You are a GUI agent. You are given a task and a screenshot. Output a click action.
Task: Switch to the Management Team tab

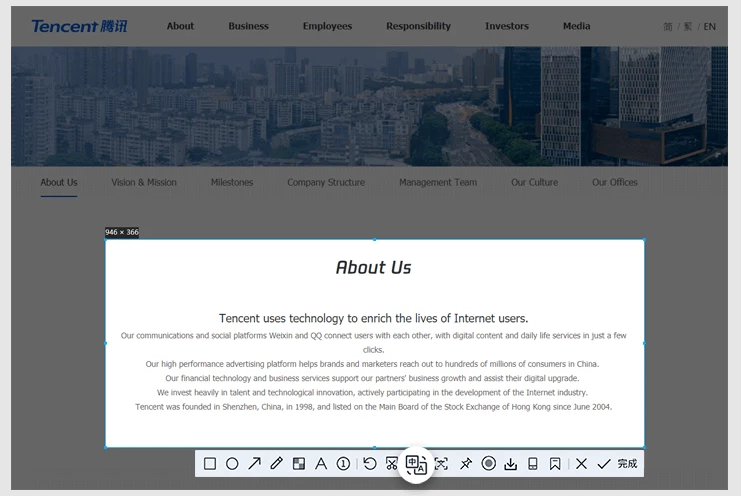coord(438,183)
